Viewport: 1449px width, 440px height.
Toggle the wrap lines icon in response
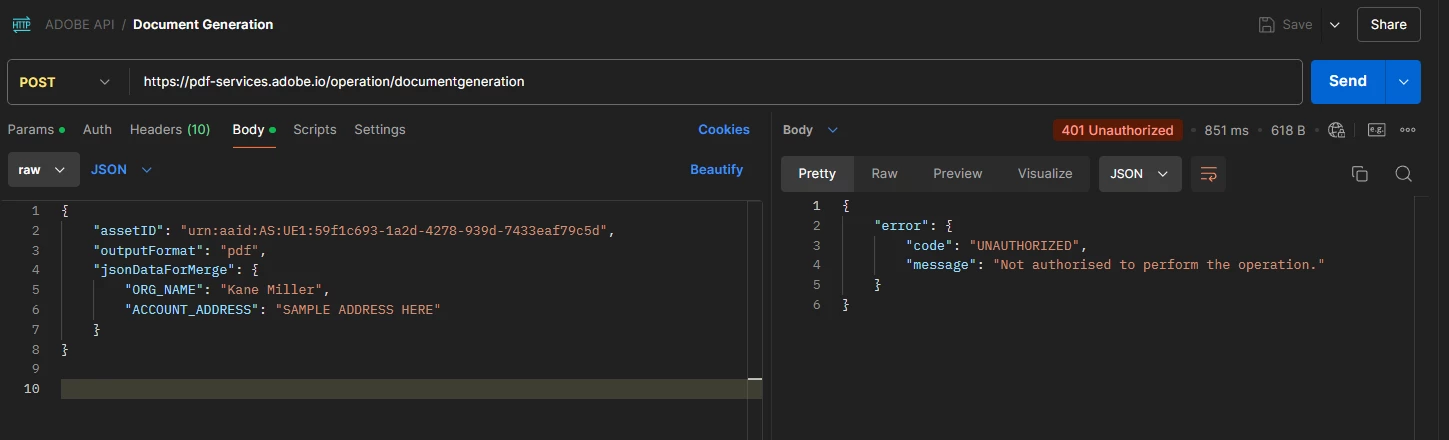pyautogui.click(x=1208, y=174)
